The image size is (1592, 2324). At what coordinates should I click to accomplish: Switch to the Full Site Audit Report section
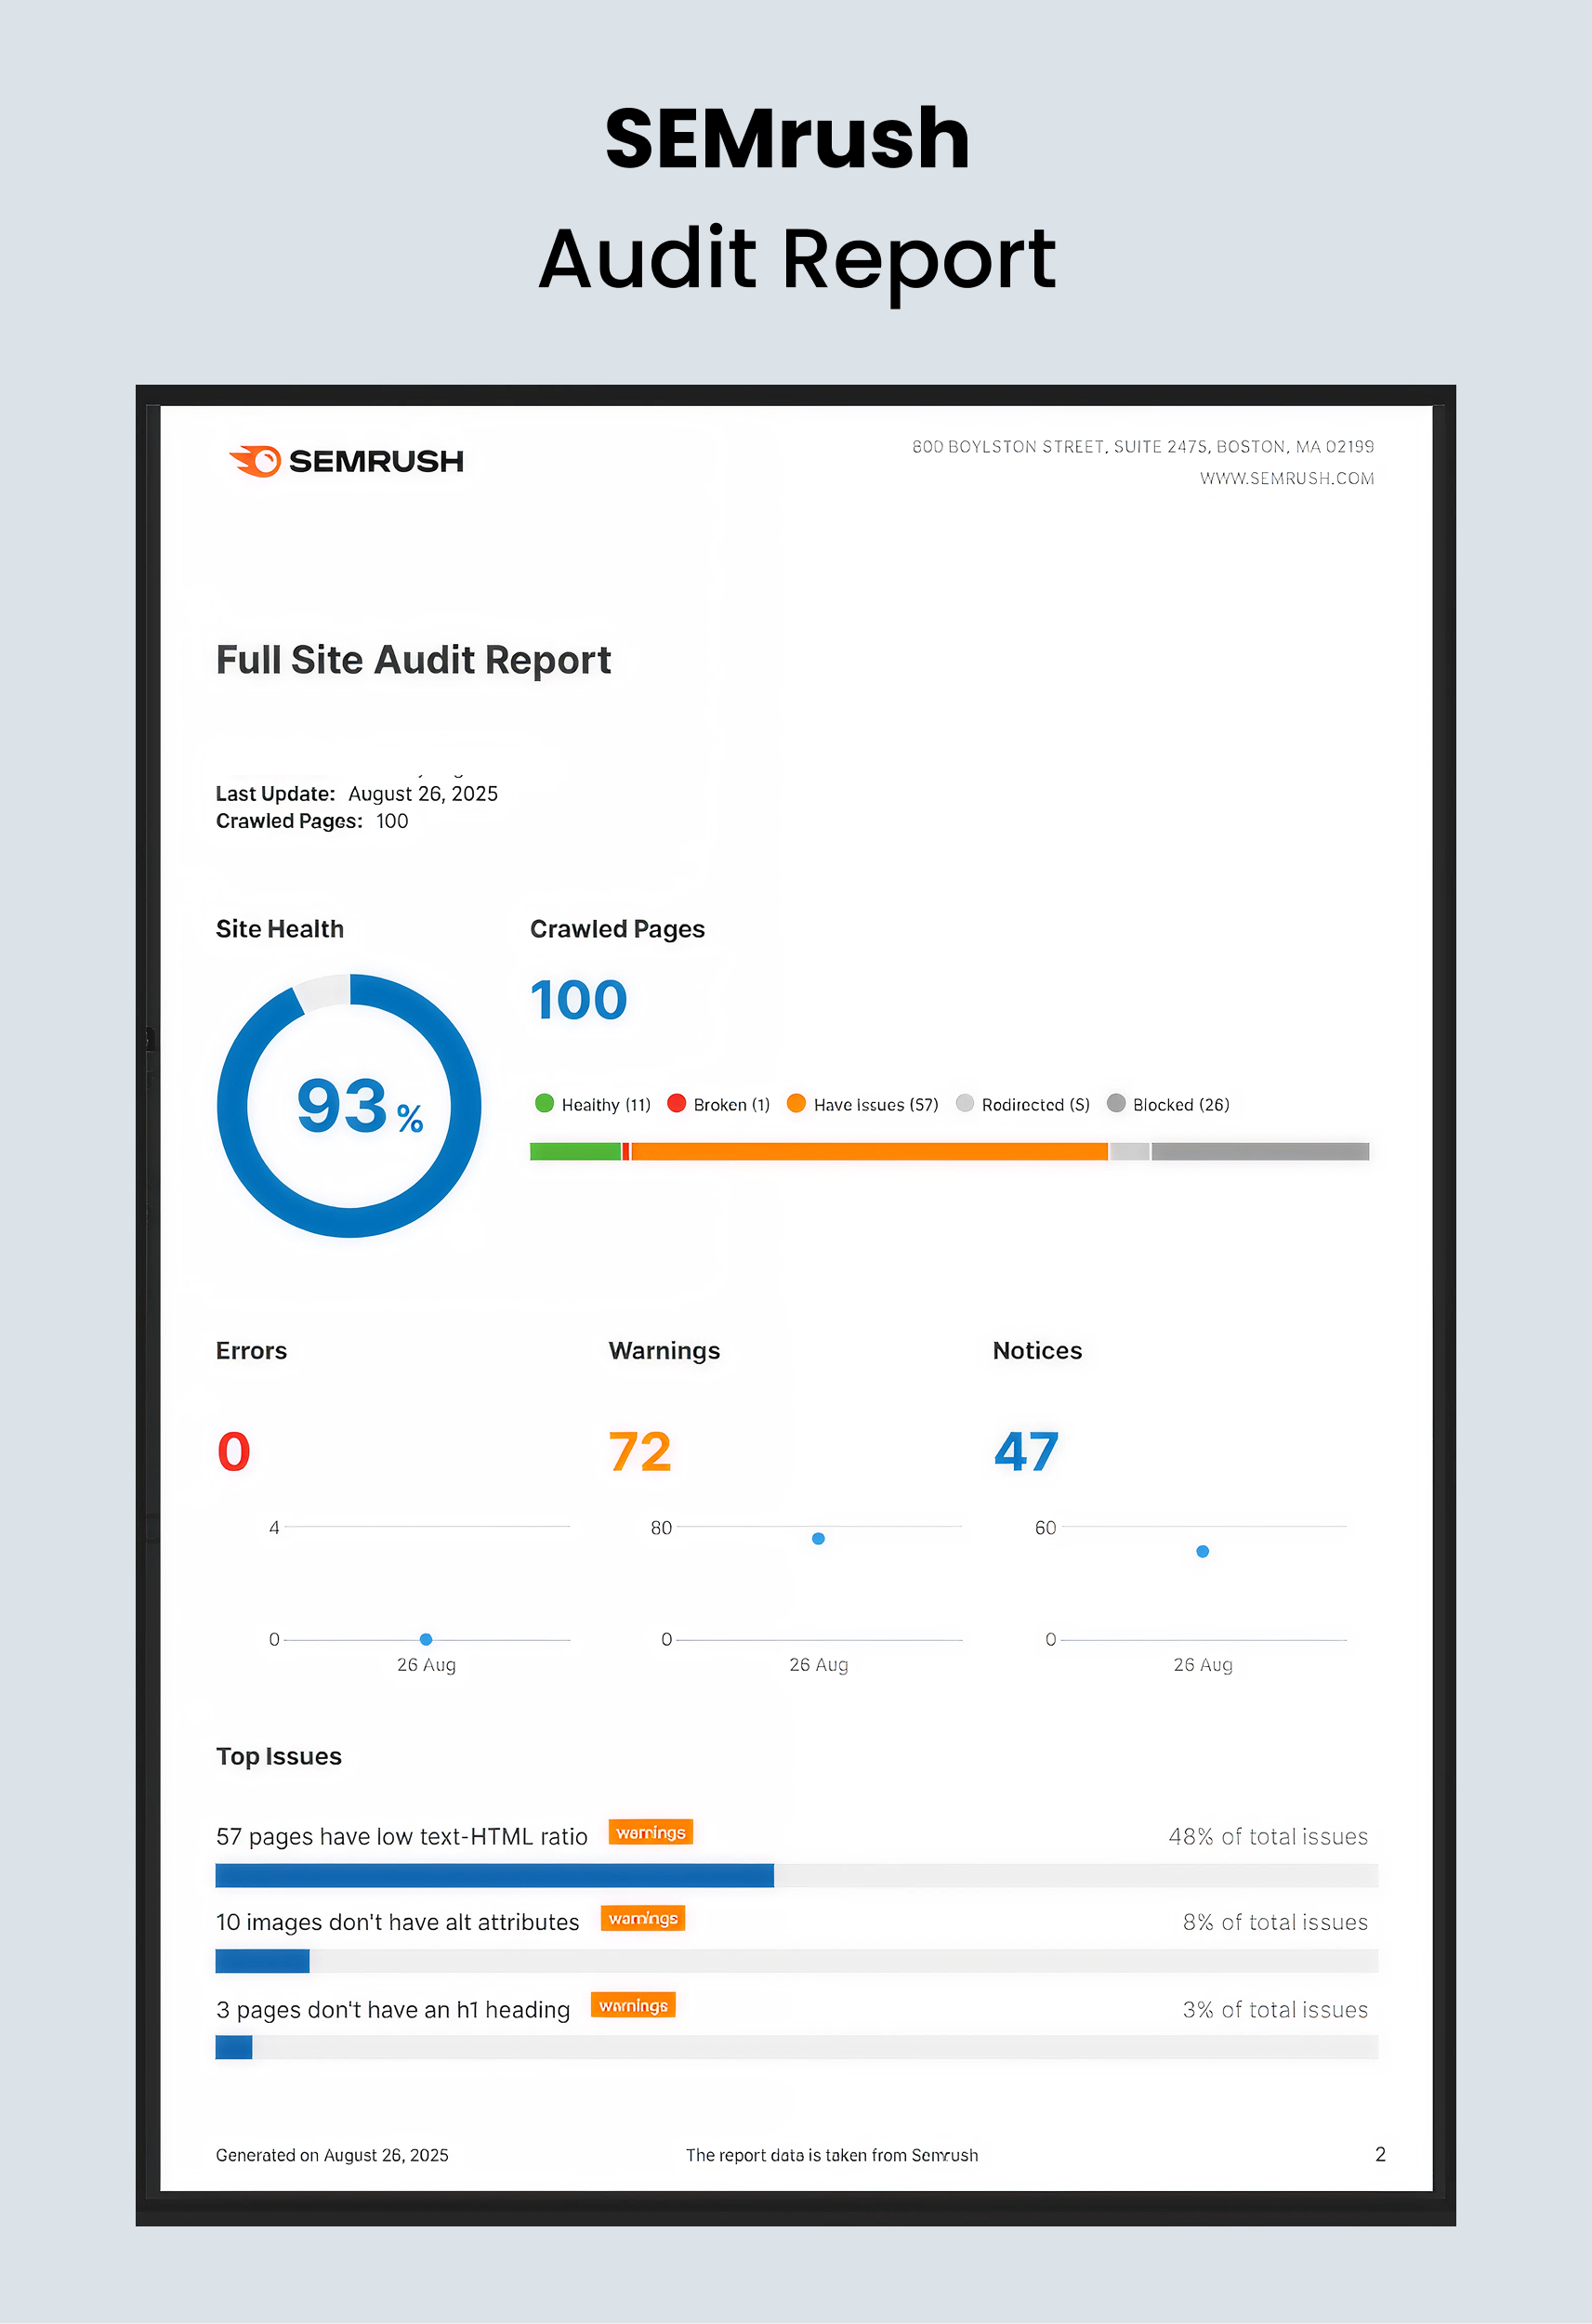click(x=413, y=659)
